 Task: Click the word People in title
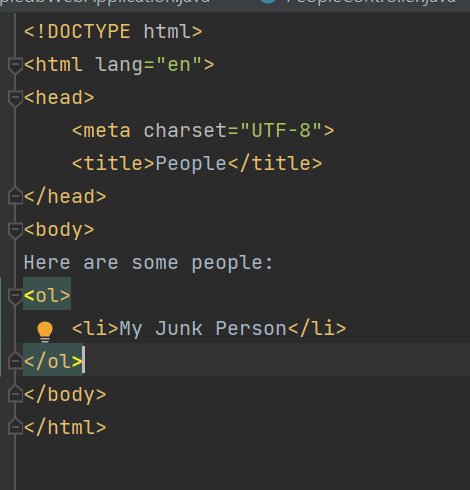point(191,164)
